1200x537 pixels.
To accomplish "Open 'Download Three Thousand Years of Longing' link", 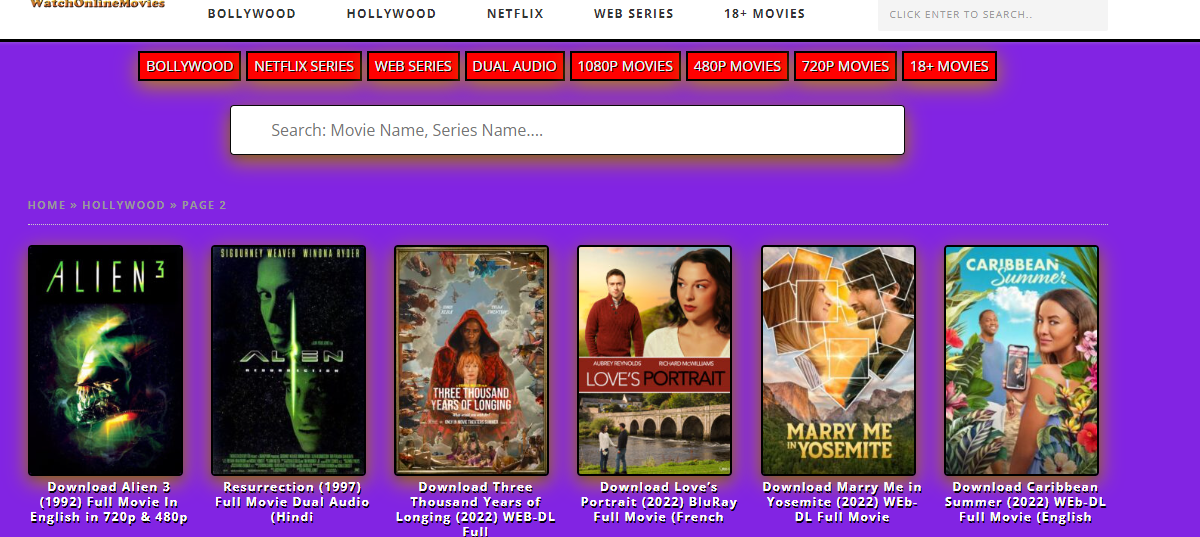I will tap(475, 509).
